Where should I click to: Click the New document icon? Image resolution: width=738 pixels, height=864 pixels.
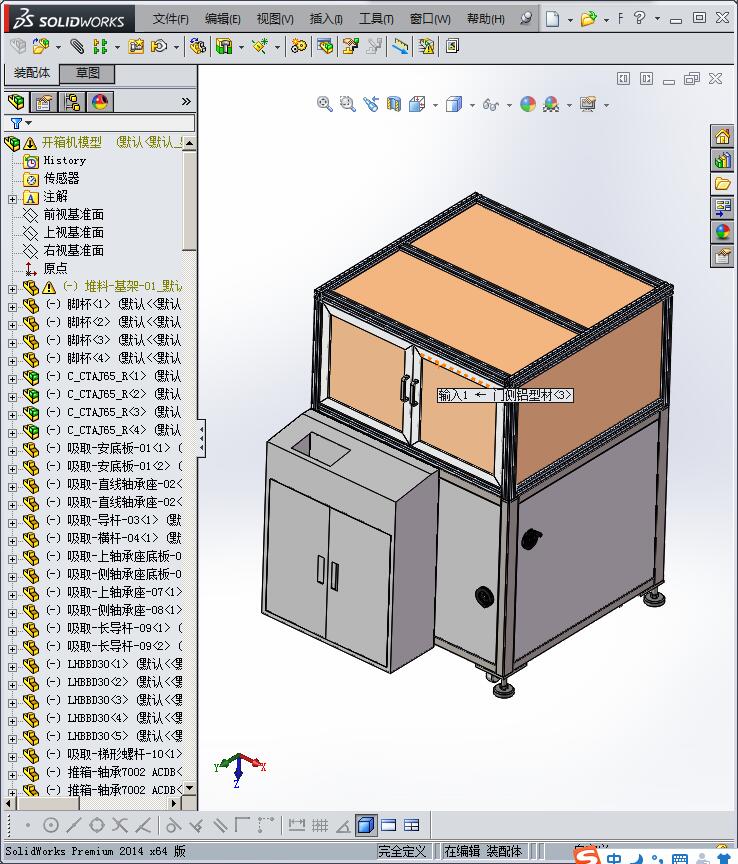[552, 19]
